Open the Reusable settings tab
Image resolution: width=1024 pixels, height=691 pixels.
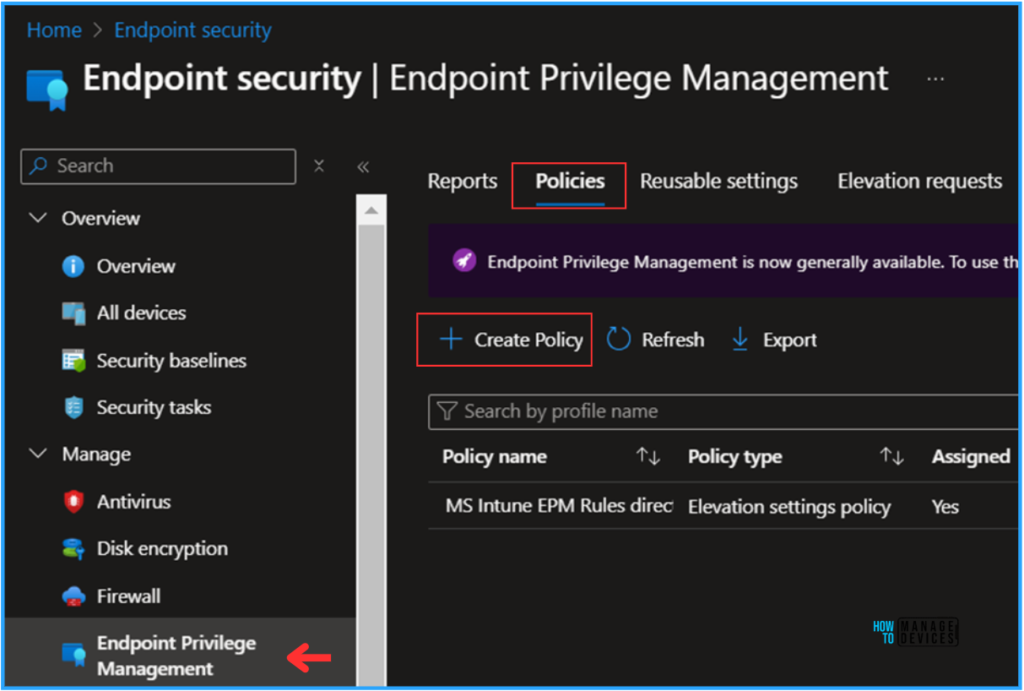718,181
